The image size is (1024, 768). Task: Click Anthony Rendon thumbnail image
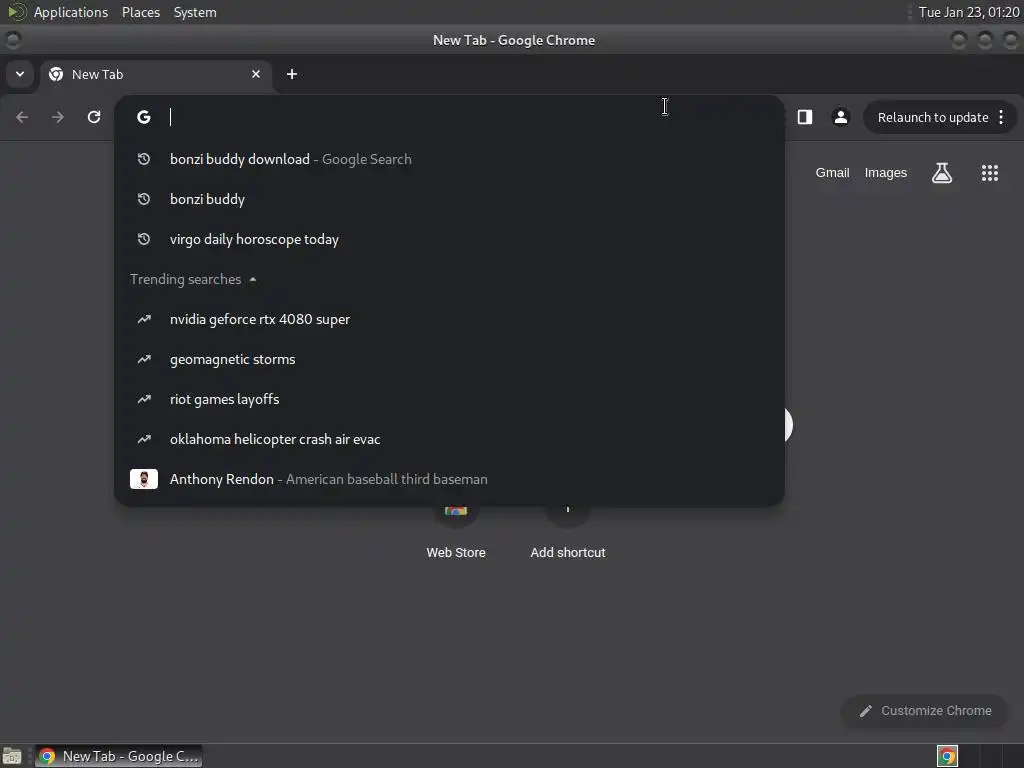[144, 479]
